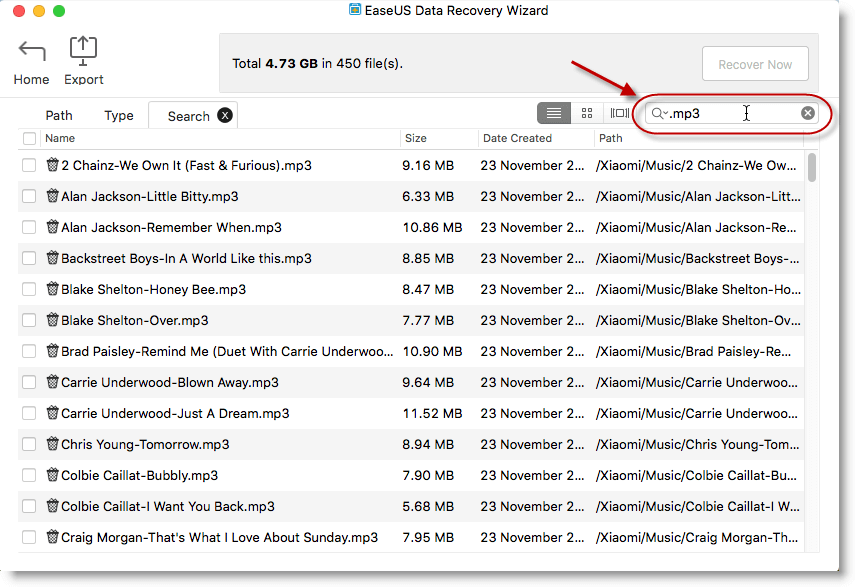Image resolution: width=855 pixels, height=587 pixels.
Task: Check Alan Jackson-Little Bitty.mp3 checkbox
Action: [x=29, y=196]
